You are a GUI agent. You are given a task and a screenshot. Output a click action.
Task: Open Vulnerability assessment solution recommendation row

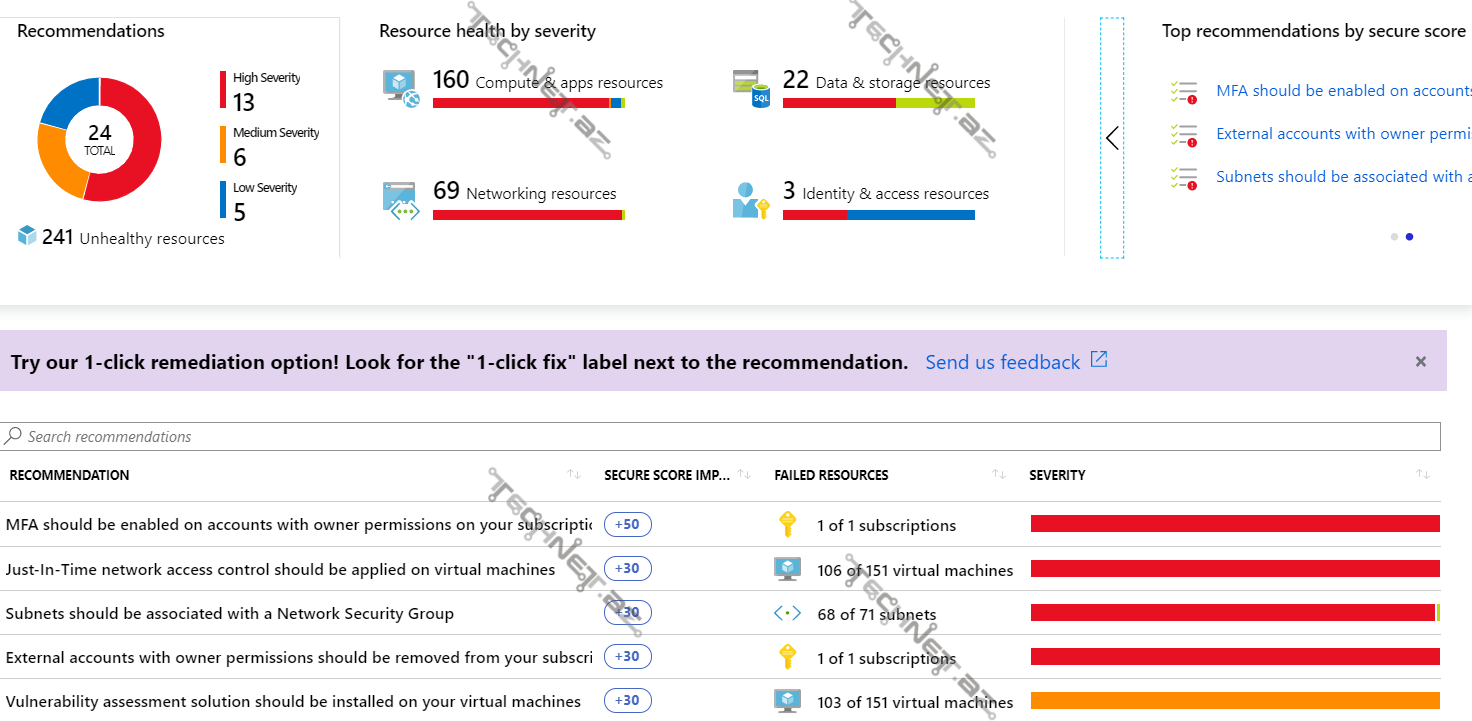pyautogui.click(x=293, y=701)
